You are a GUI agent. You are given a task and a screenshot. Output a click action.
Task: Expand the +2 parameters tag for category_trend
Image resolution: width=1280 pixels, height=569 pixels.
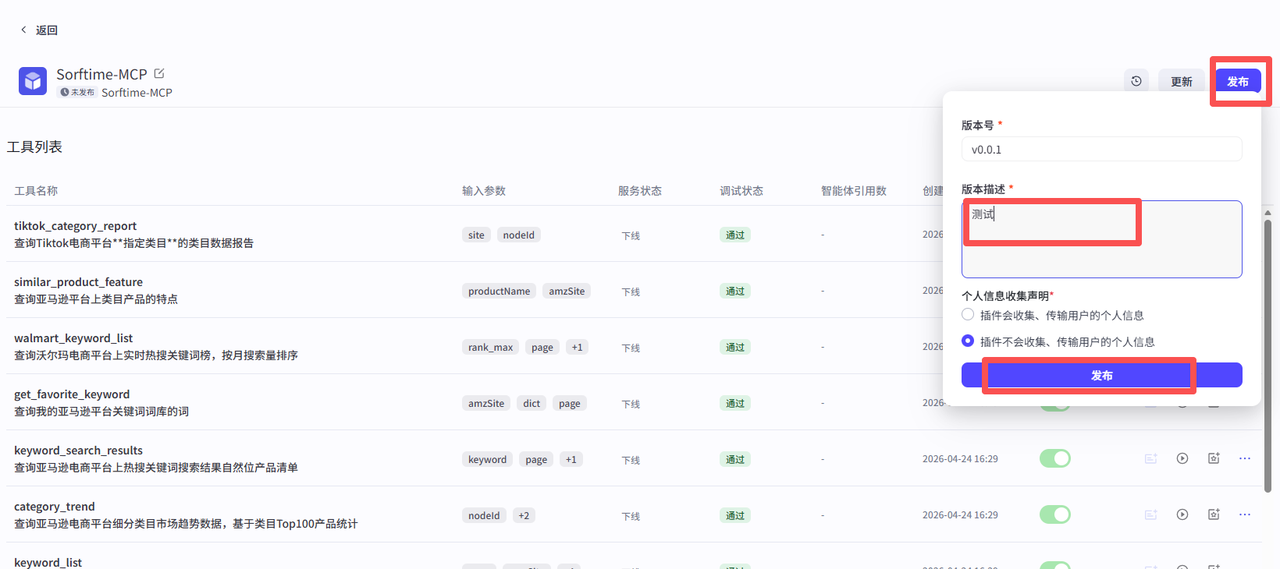point(524,515)
